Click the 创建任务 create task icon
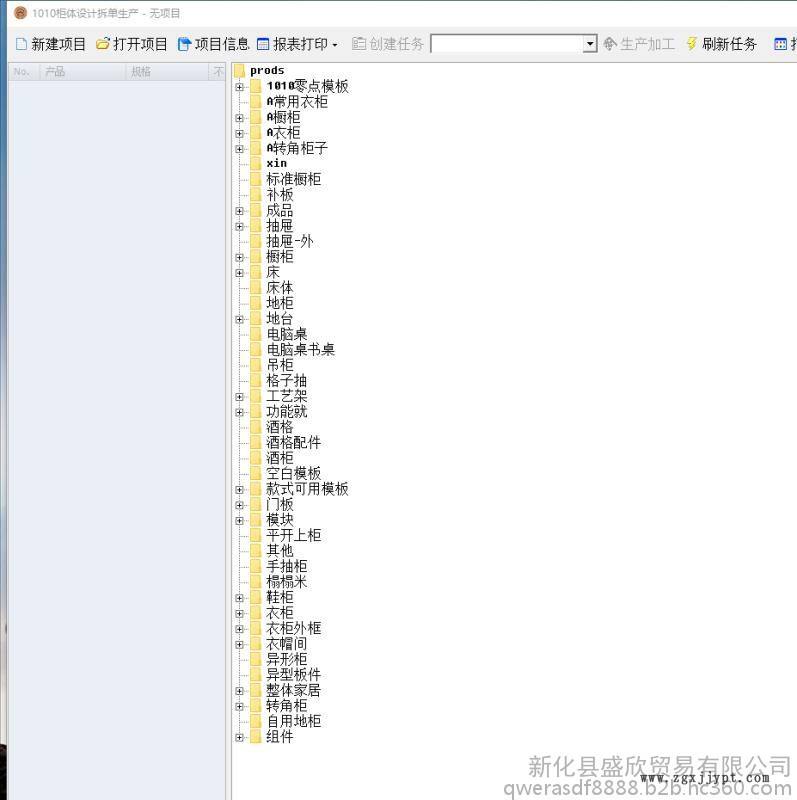 pos(359,44)
